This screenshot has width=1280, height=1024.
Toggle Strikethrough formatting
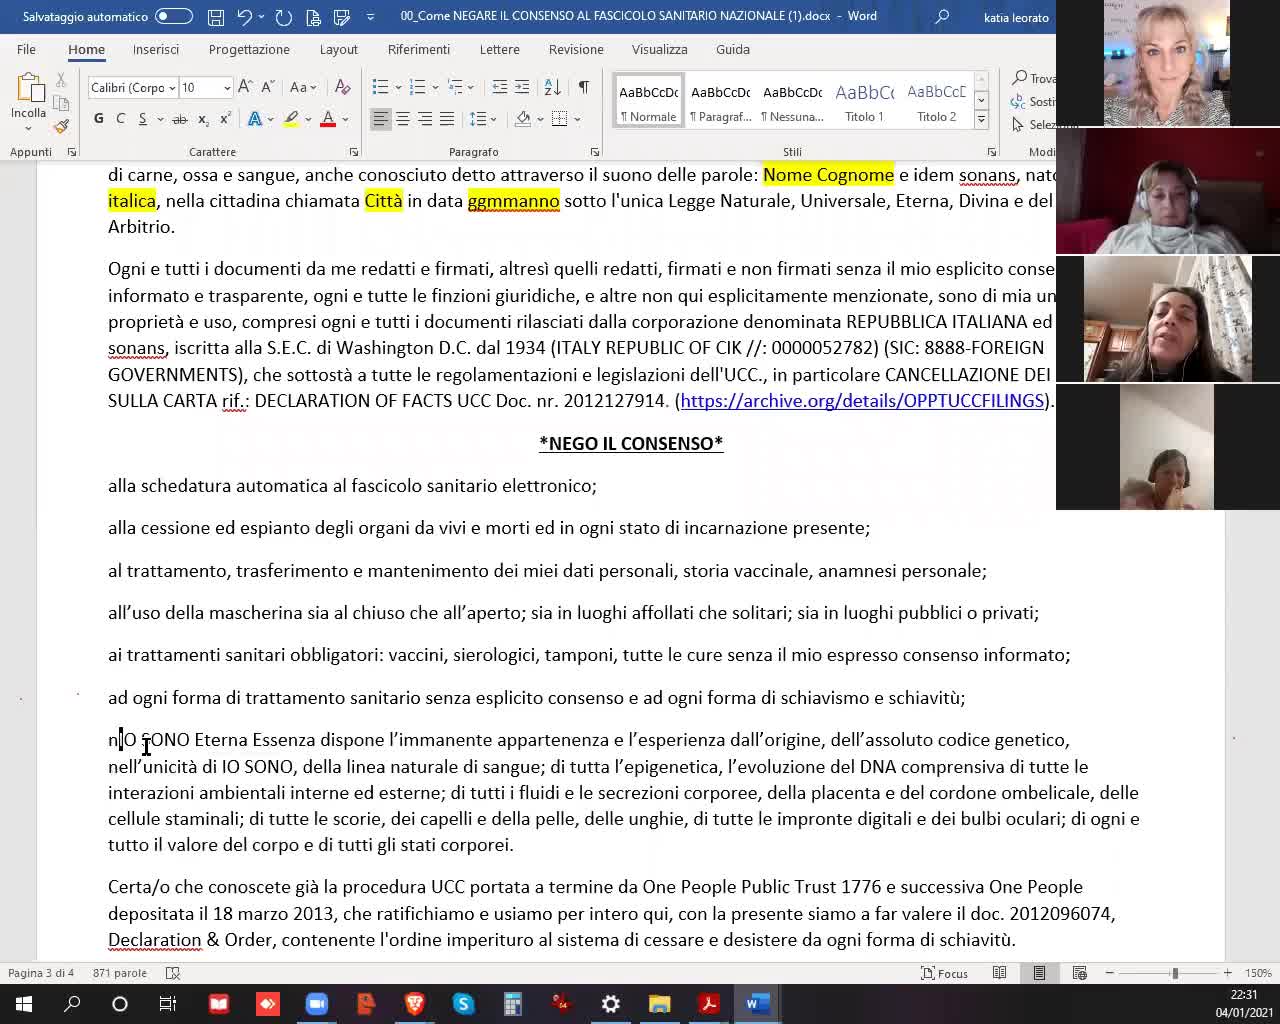179,119
